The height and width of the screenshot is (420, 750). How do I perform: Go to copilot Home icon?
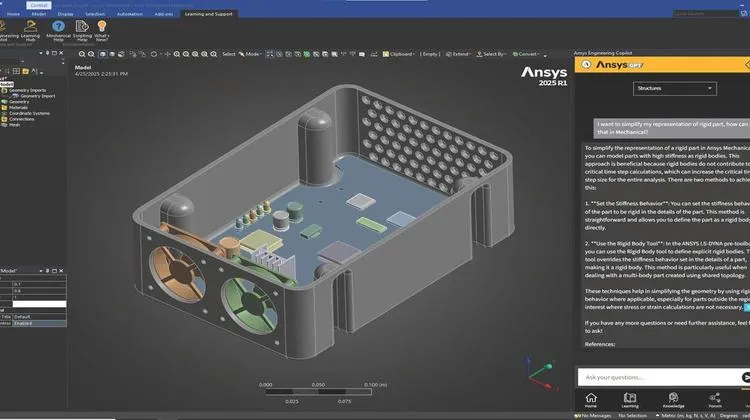[591, 400]
